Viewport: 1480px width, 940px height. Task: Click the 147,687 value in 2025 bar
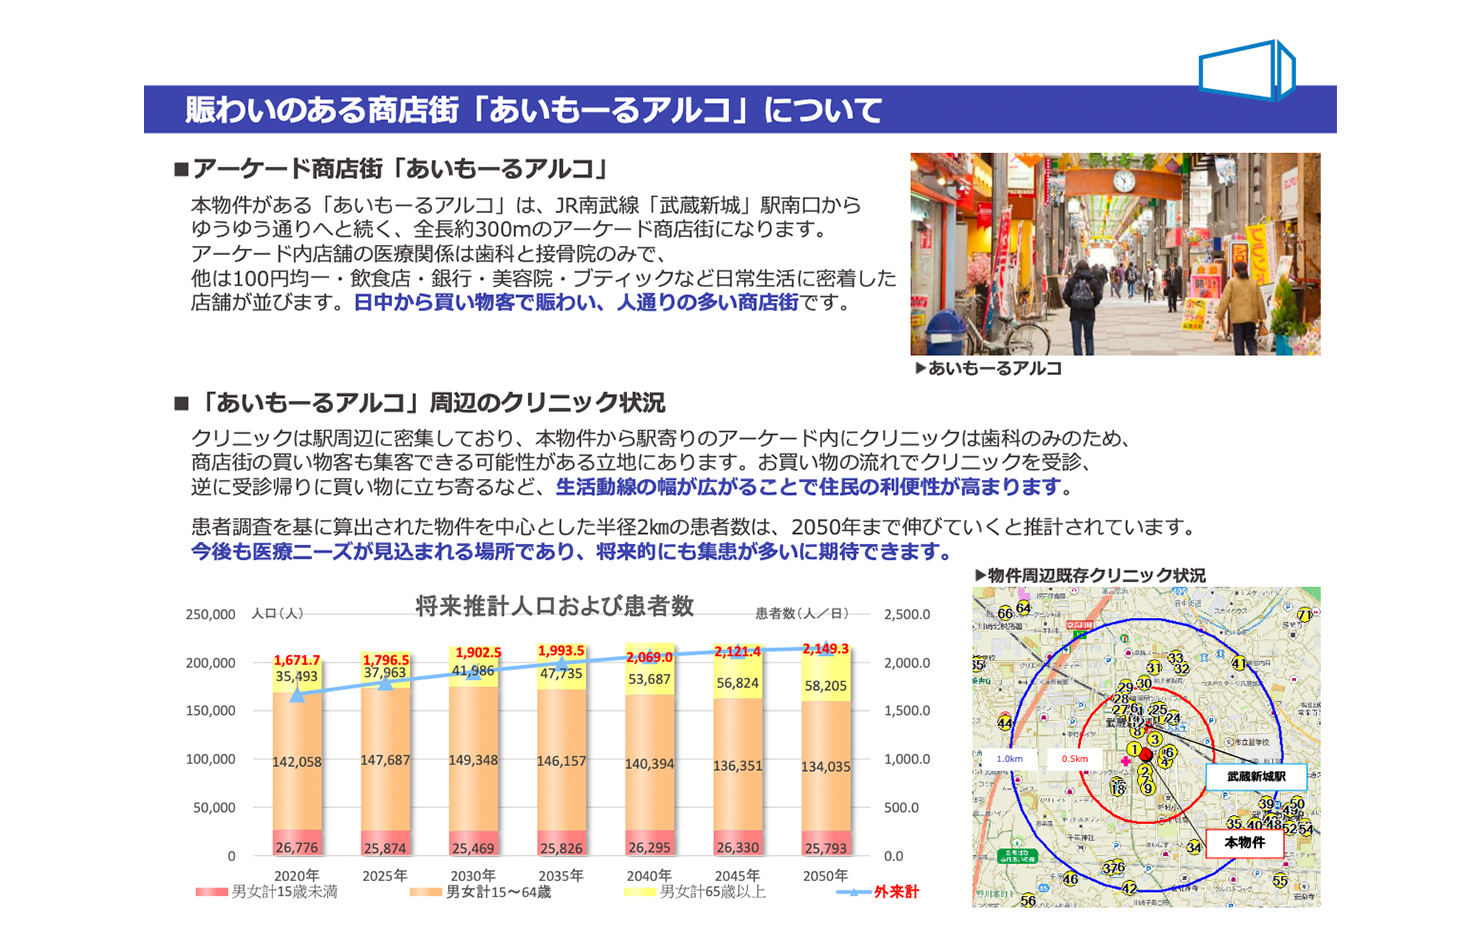click(x=385, y=760)
